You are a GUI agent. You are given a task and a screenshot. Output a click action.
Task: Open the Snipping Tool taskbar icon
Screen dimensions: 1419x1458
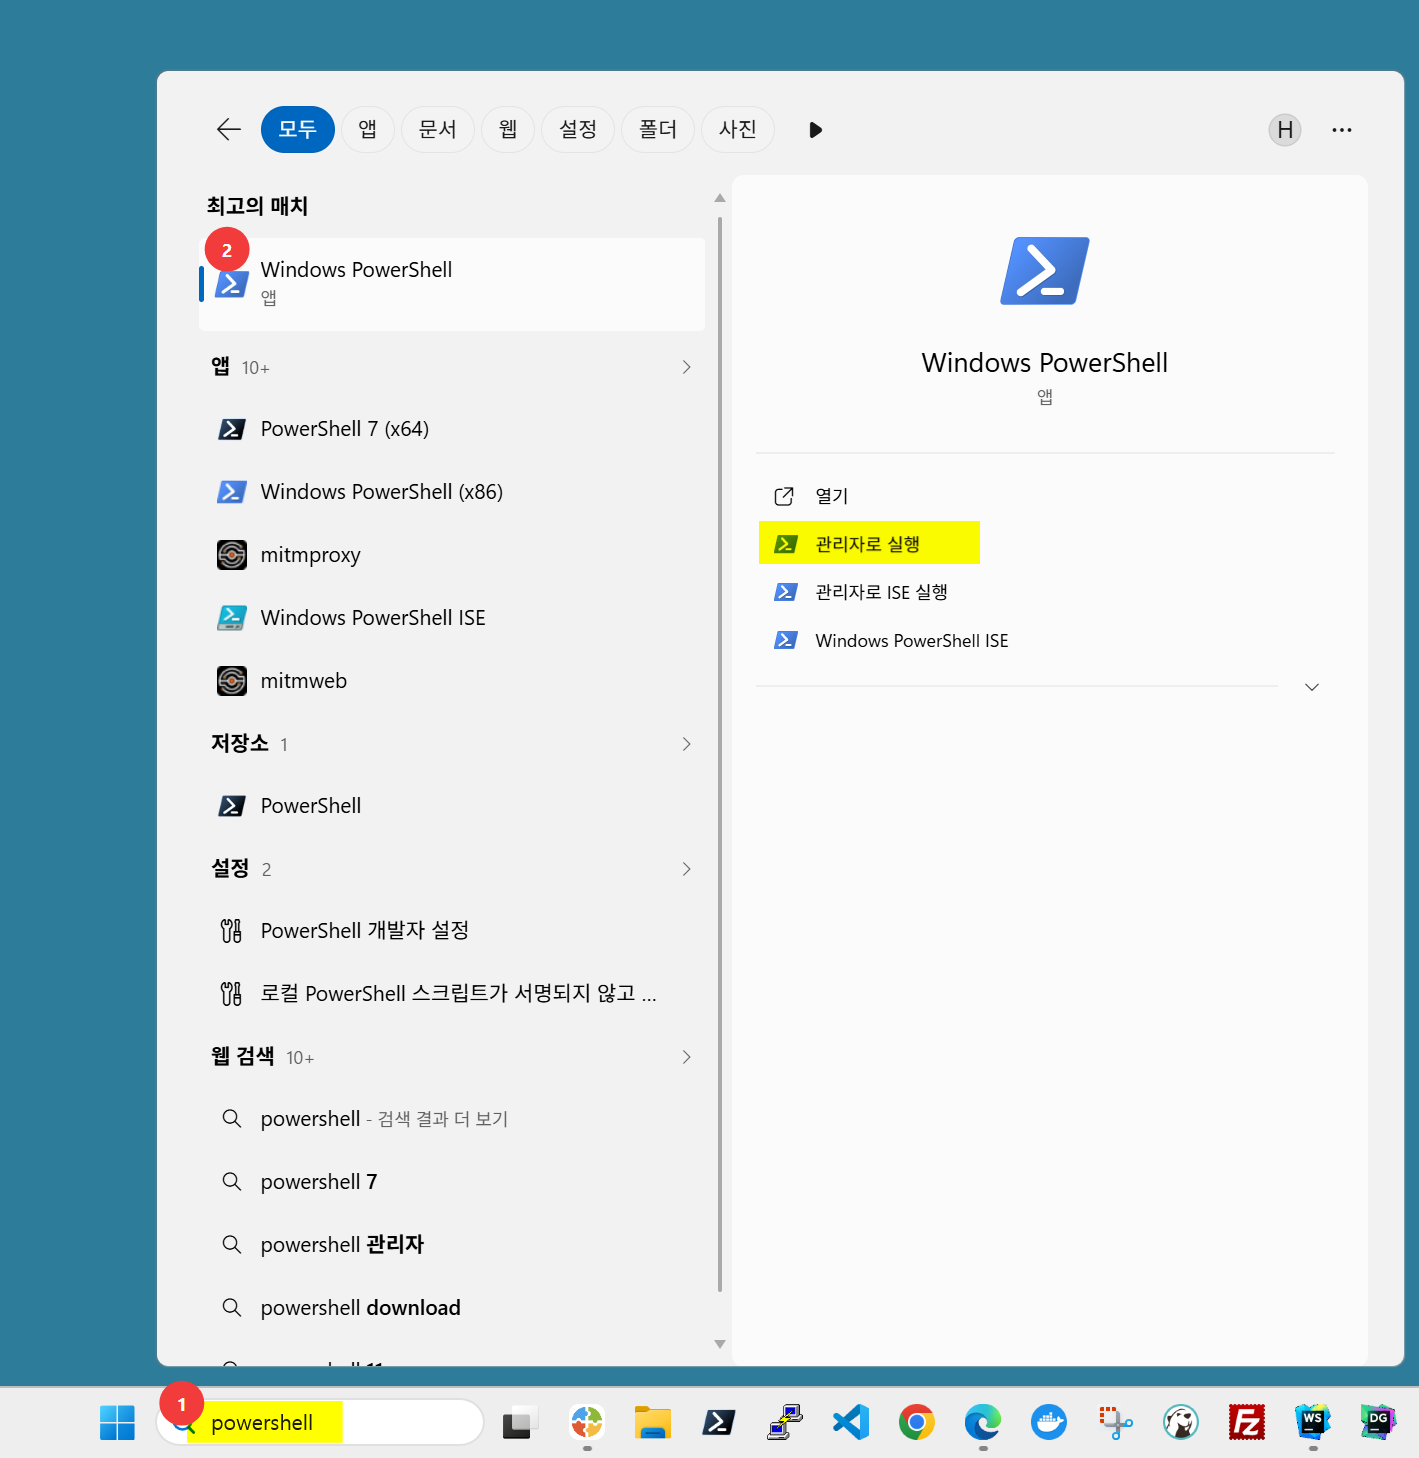coord(1115,1422)
